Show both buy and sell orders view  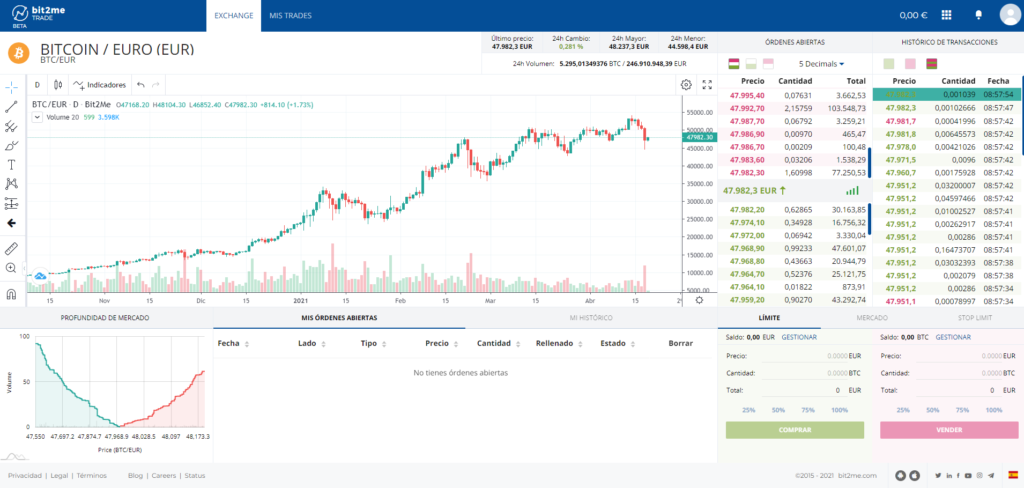(733, 64)
